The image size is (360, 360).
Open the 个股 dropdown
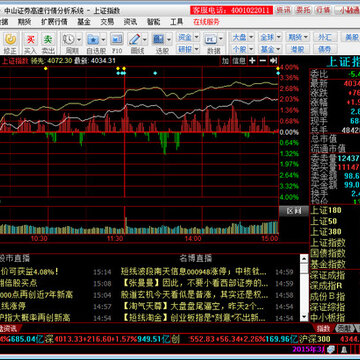click(x=243, y=49)
